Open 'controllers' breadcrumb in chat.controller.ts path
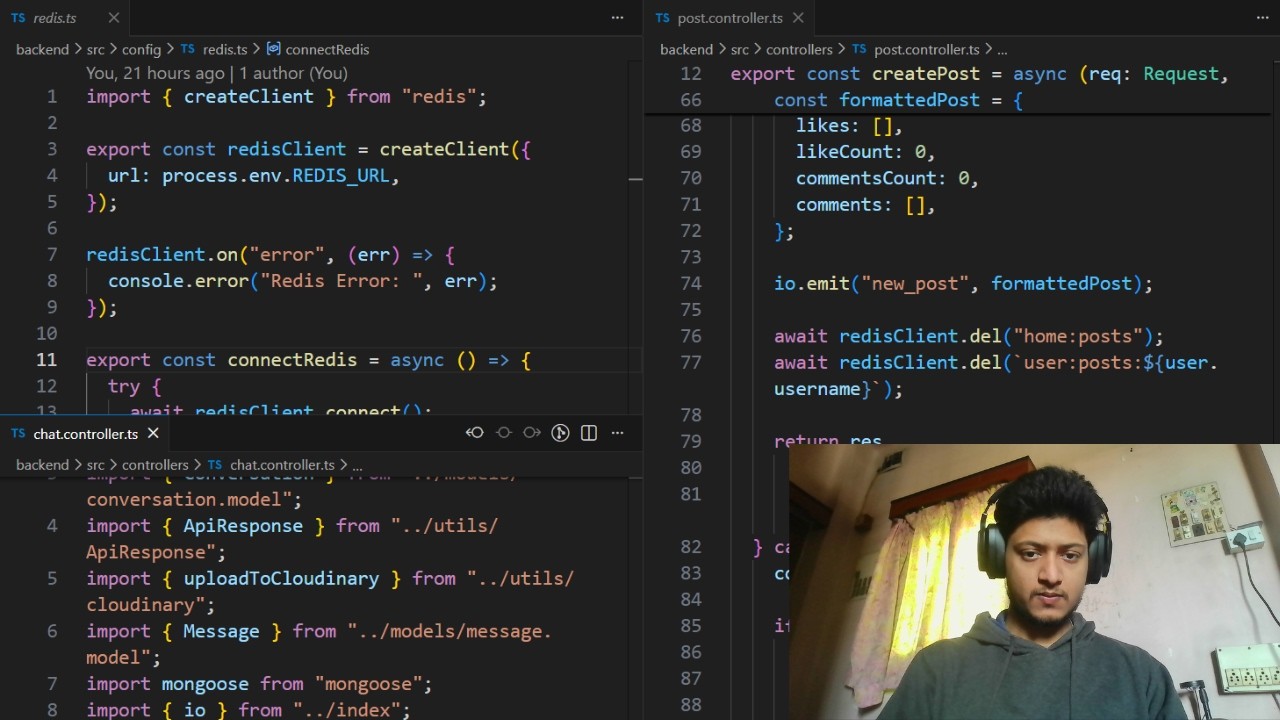 (x=155, y=465)
